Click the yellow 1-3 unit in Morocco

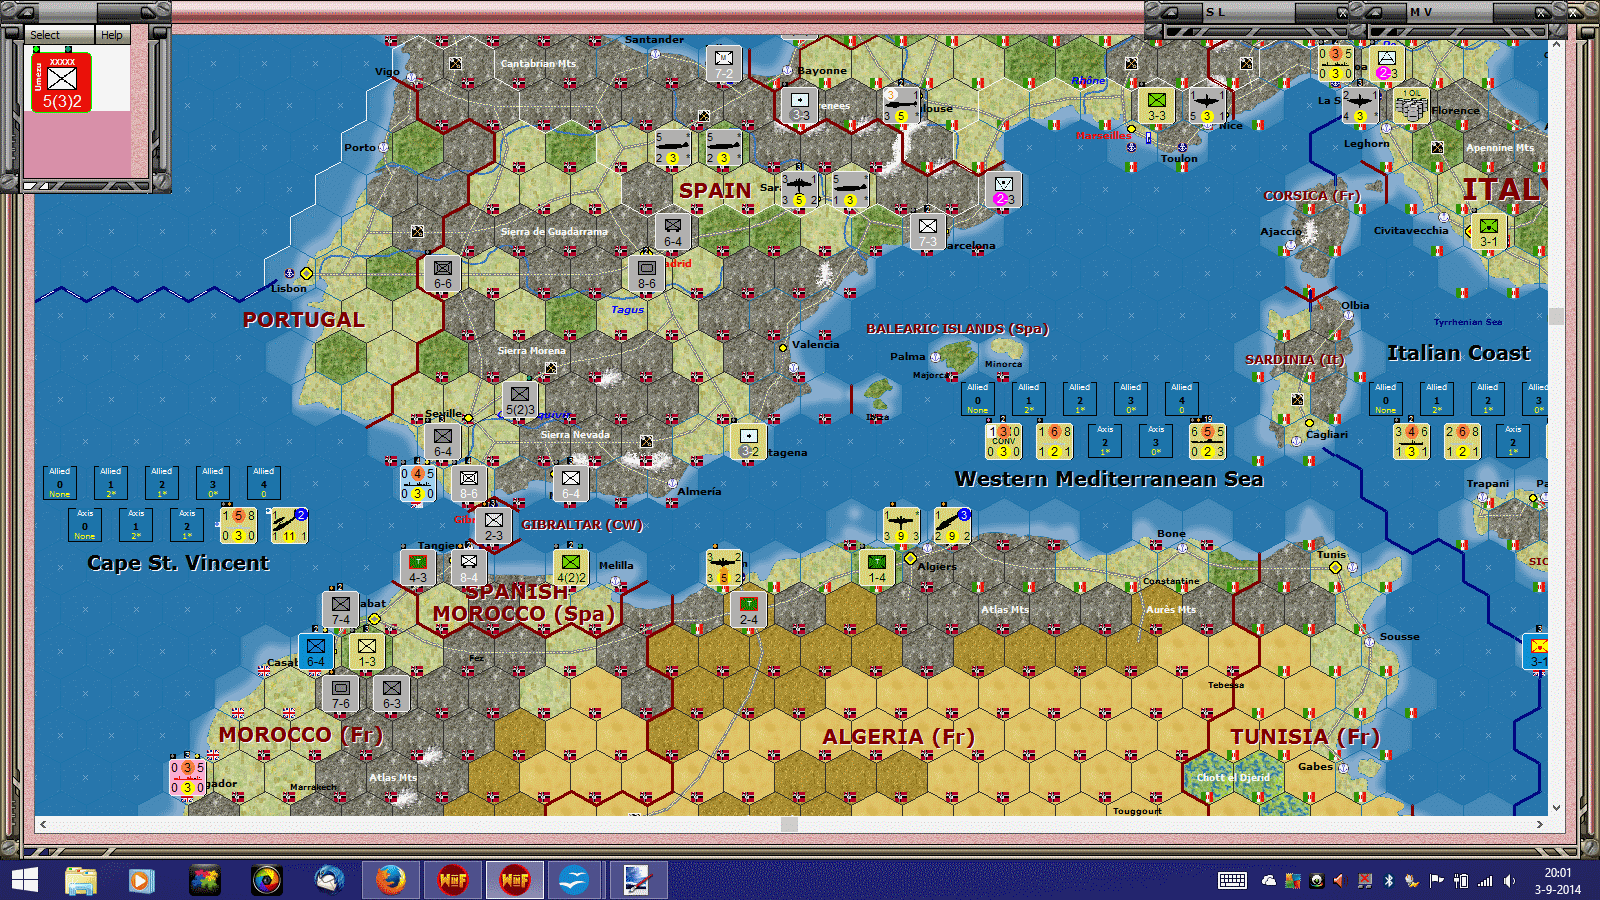[x=367, y=652]
